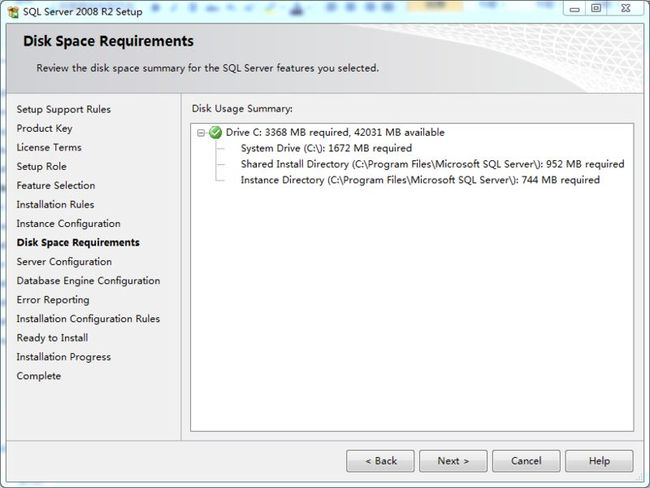Select the License Terms step

(49, 148)
